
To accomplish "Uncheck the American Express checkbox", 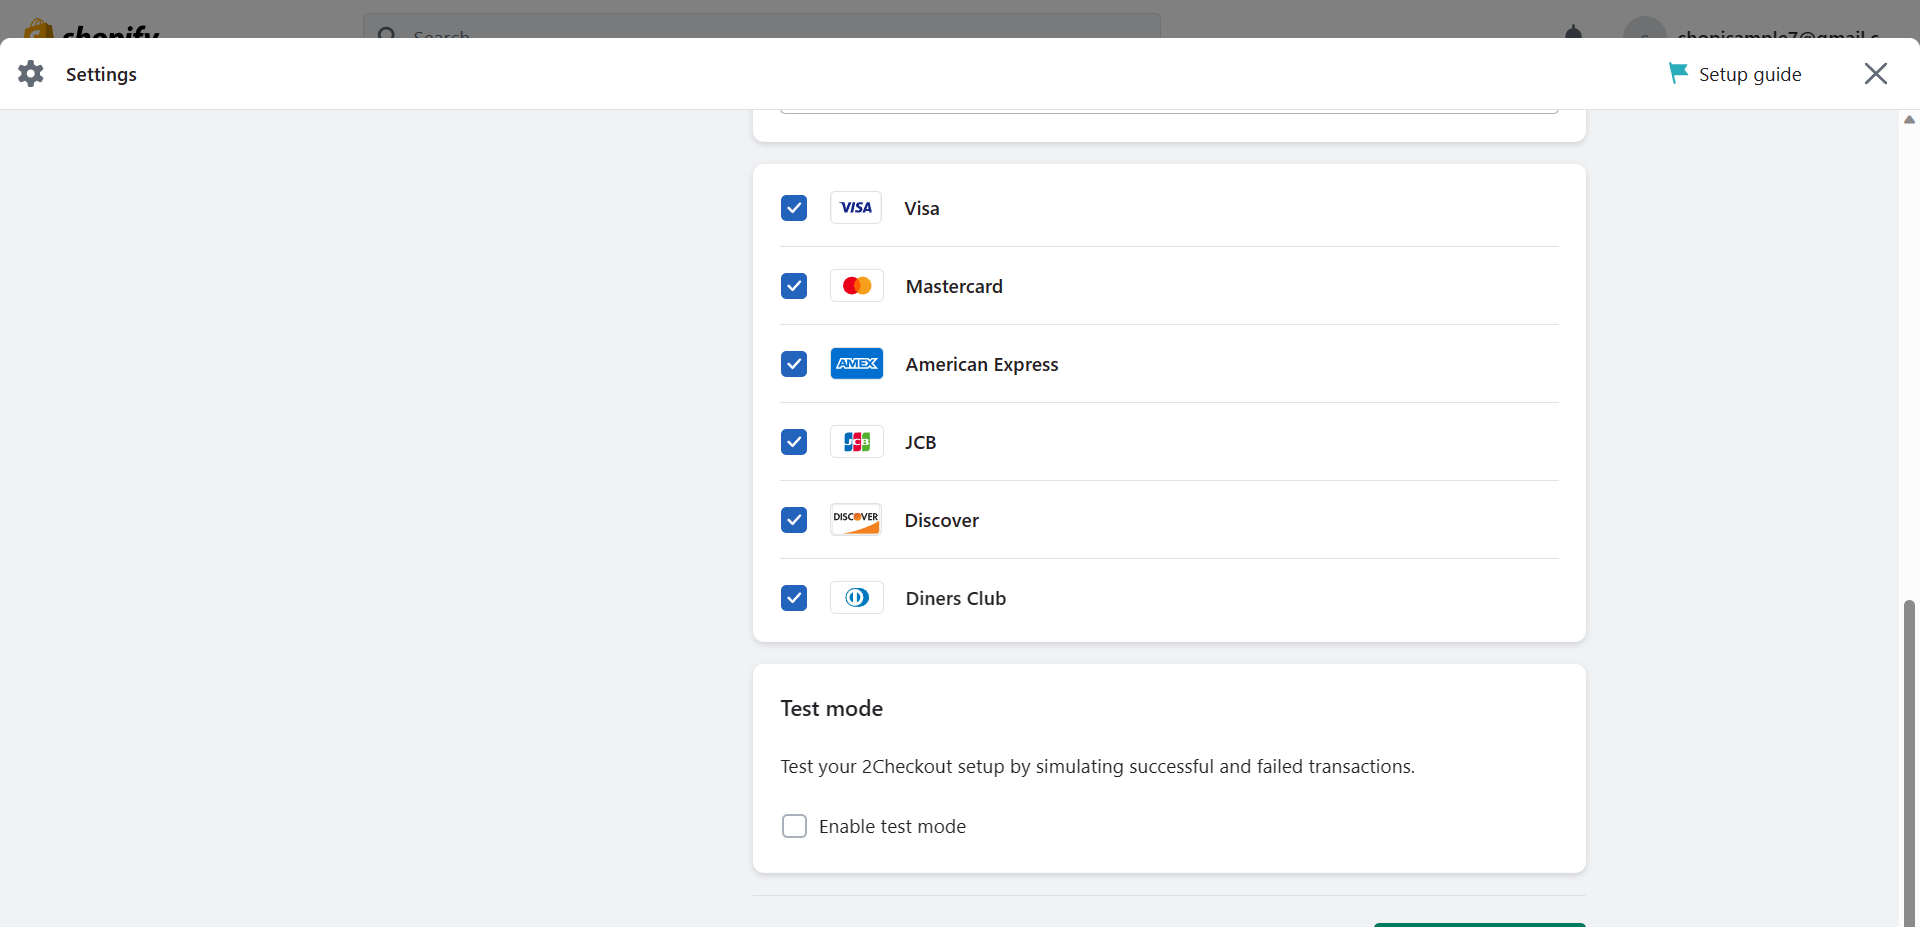I will [x=794, y=364].
